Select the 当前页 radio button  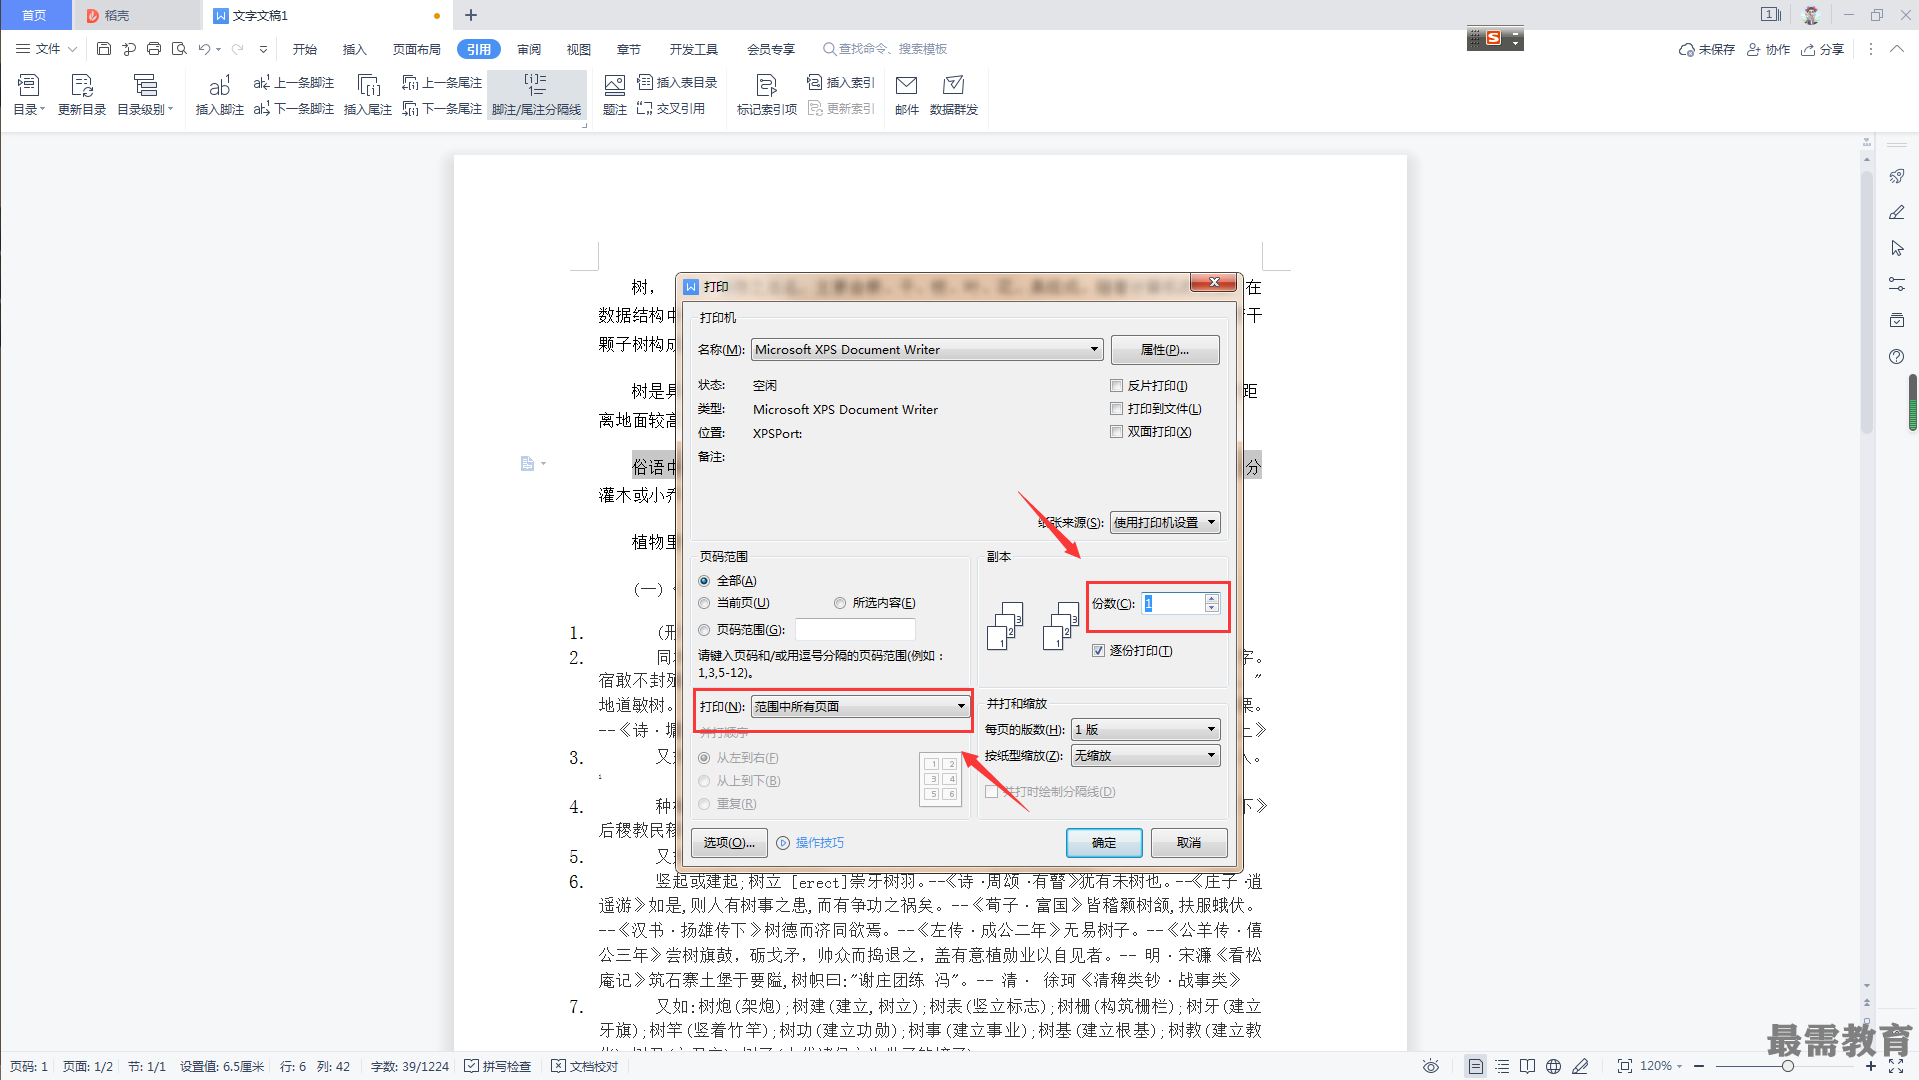(704, 603)
